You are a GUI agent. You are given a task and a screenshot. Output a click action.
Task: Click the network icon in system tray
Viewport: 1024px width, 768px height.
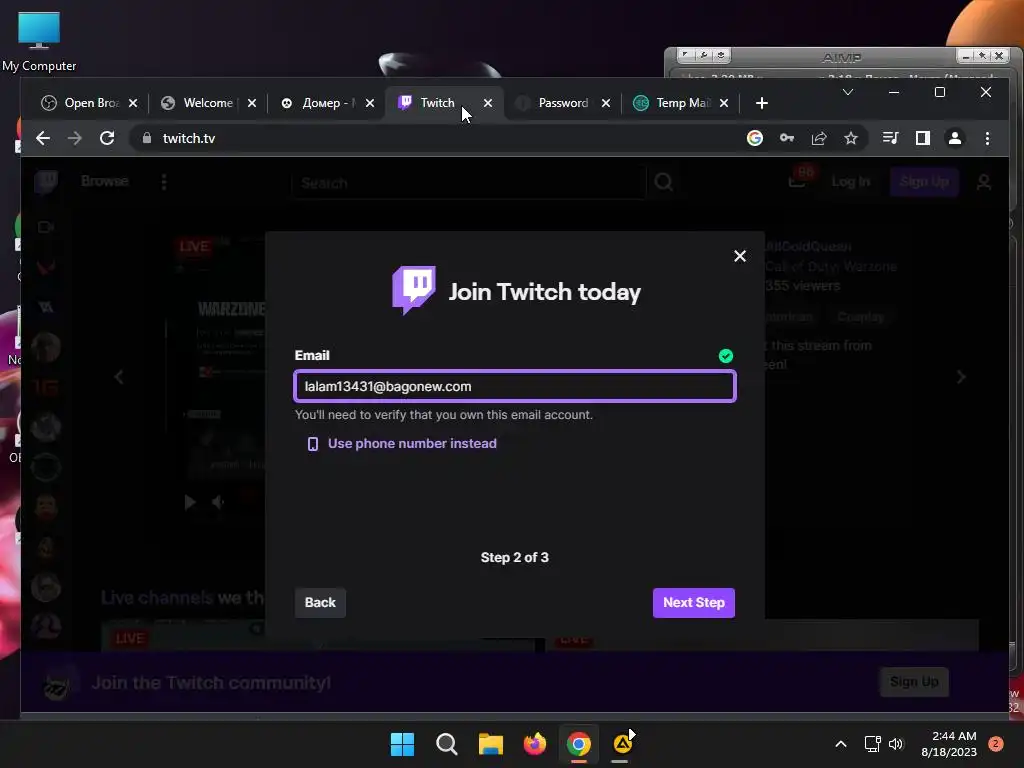(x=872, y=744)
